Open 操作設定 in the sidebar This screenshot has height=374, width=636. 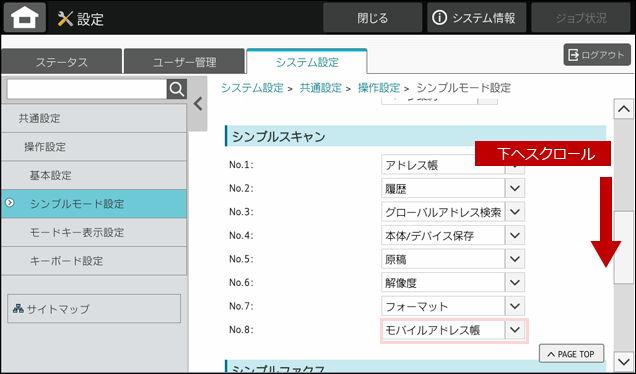click(94, 147)
